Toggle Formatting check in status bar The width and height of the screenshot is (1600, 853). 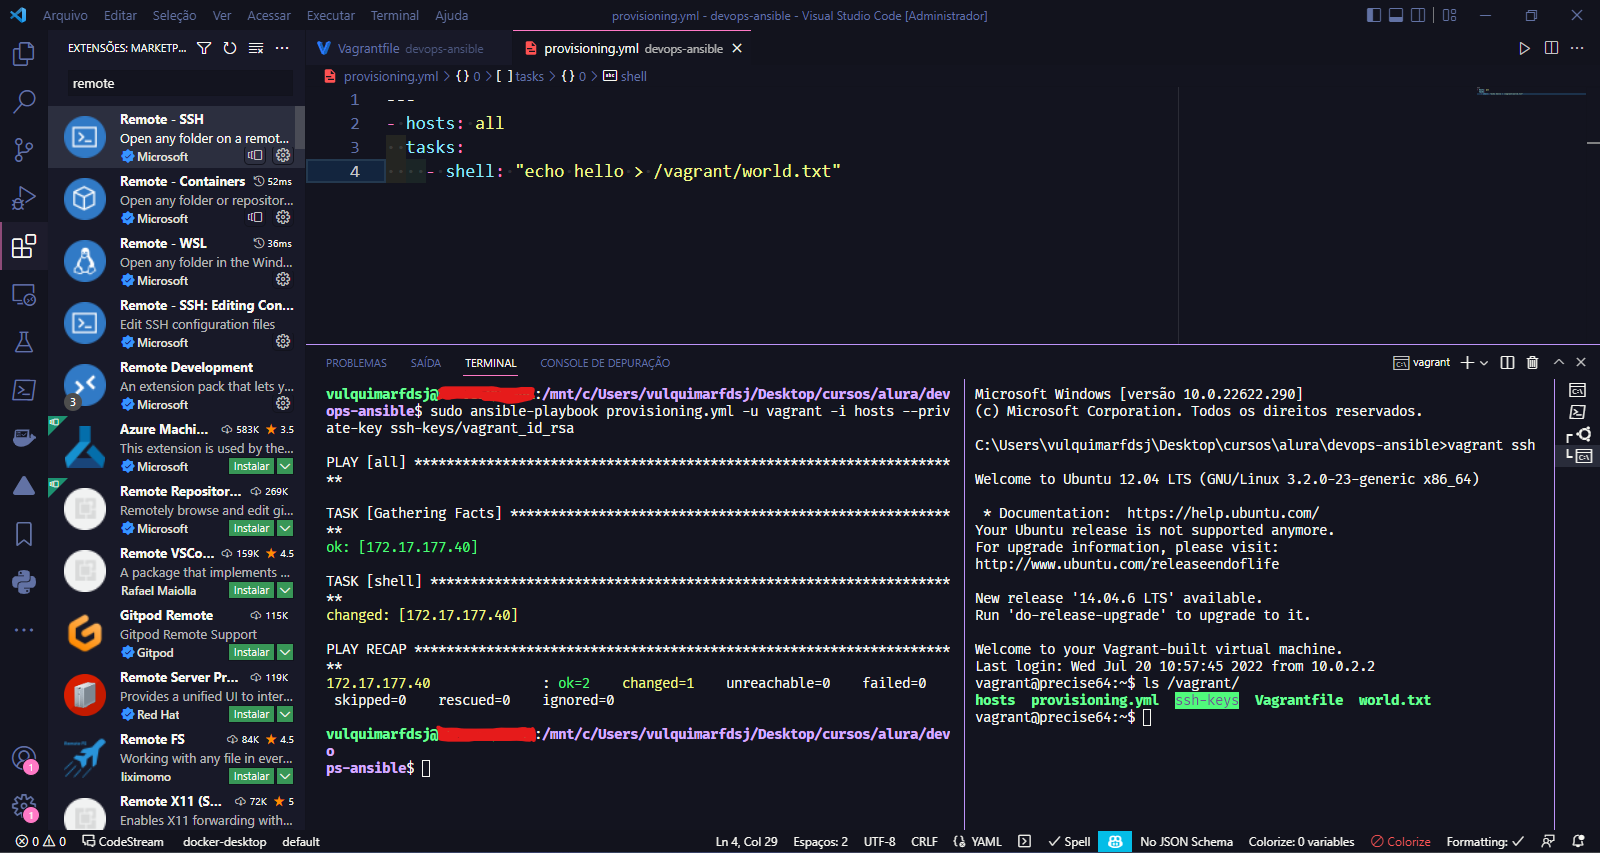coord(1485,842)
